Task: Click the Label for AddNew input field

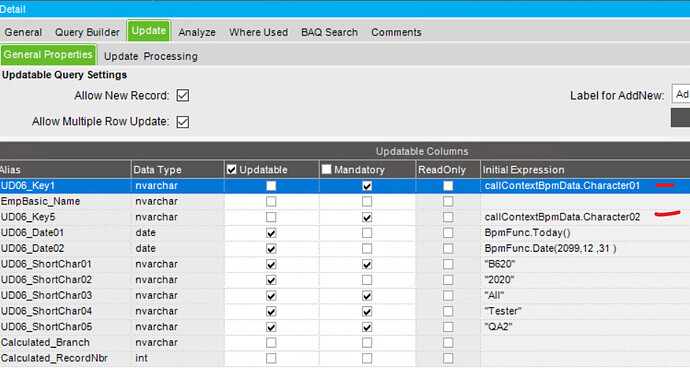Action: click(680, 94)
